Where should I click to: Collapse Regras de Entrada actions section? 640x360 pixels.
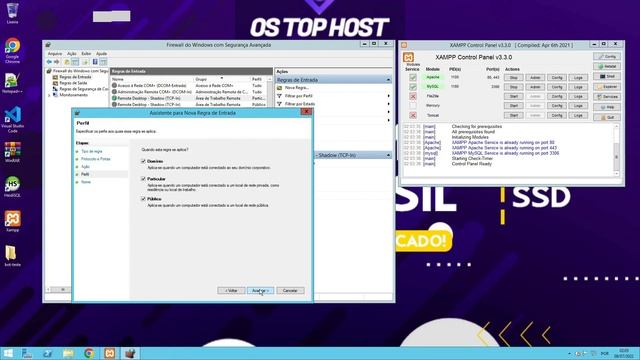[x=388, y=80]
